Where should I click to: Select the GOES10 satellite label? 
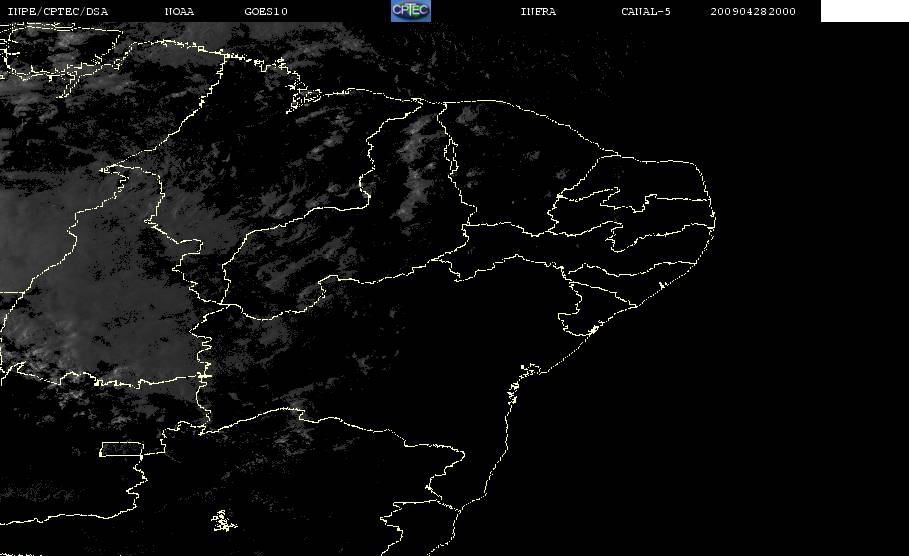pos(266,12)
